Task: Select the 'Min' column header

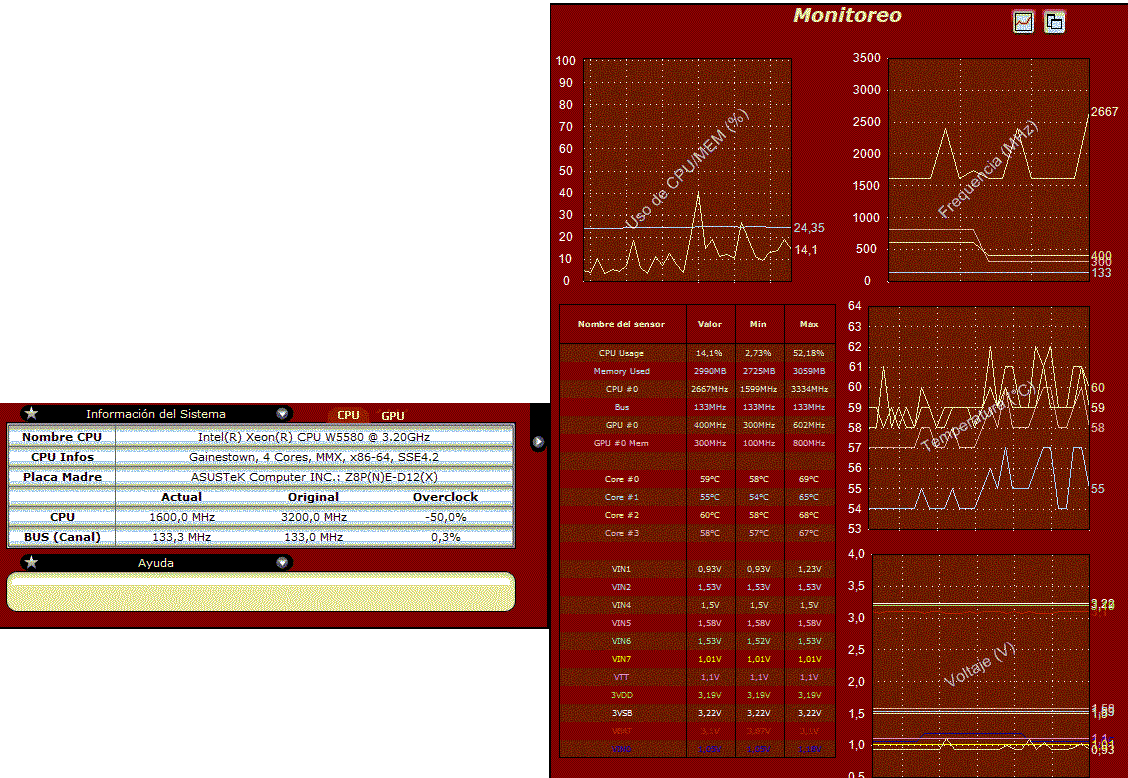Action: tap(758, 324)
